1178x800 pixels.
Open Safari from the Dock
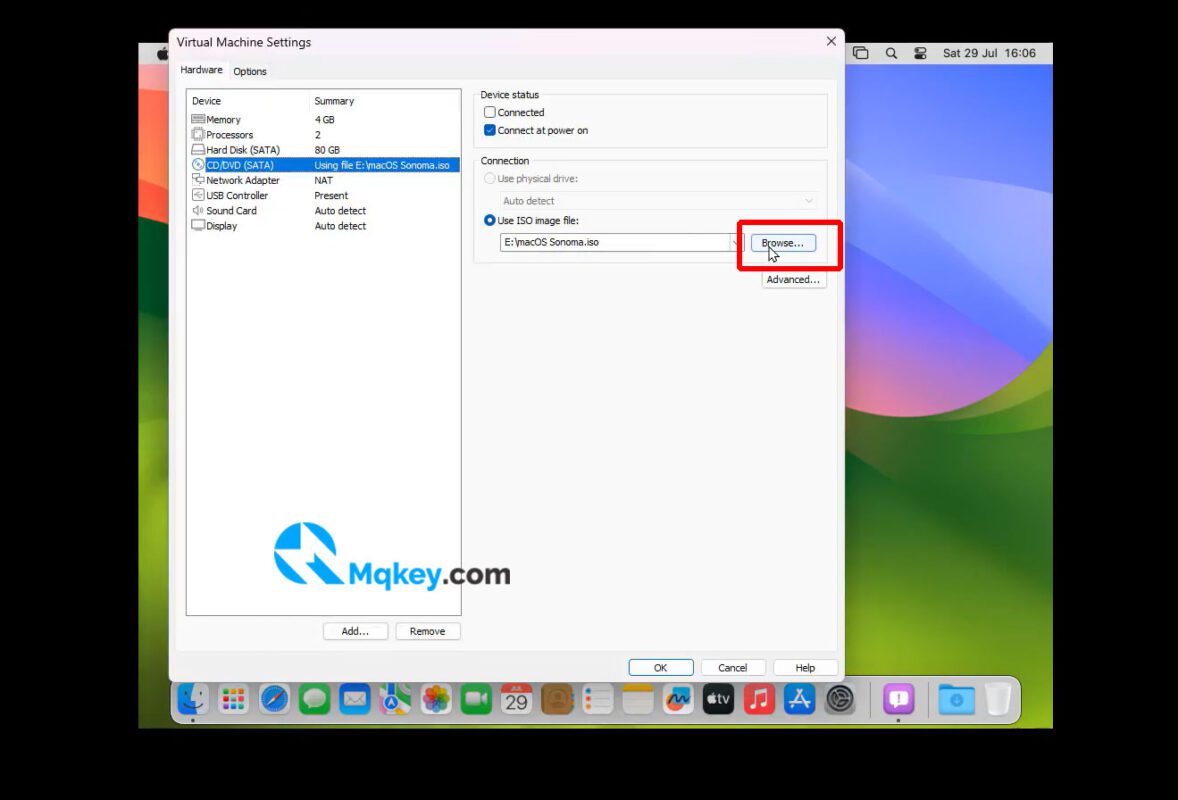pyautogui.click(x=274, y=699)
